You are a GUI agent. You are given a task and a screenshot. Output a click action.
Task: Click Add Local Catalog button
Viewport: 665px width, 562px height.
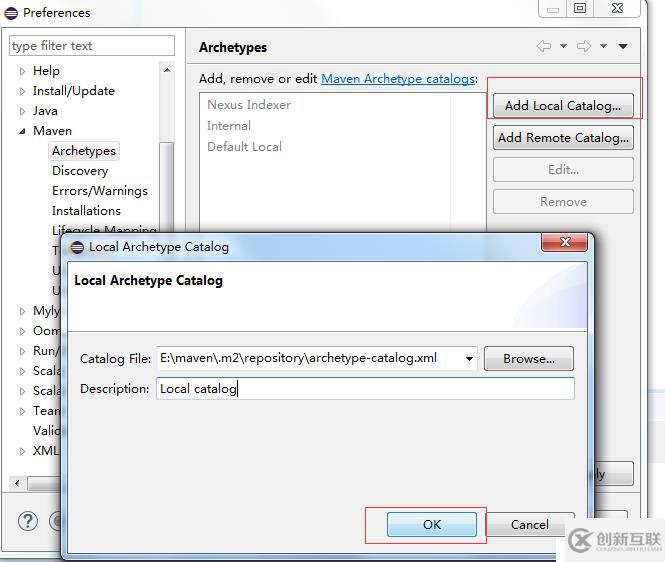(x=563, y=106)
